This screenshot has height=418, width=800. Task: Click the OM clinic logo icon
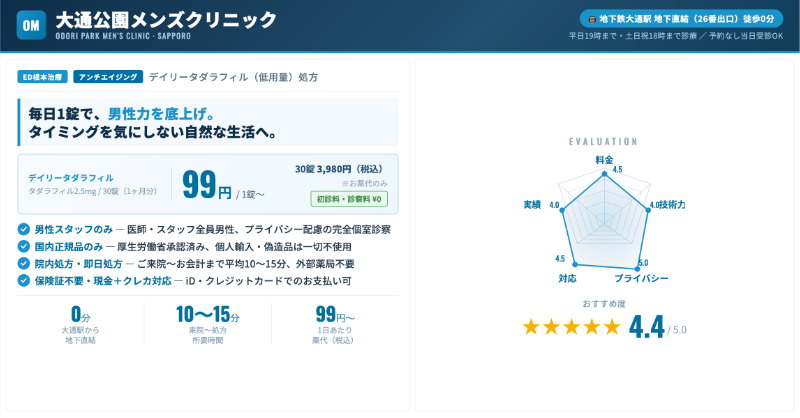tap(31, 26)
